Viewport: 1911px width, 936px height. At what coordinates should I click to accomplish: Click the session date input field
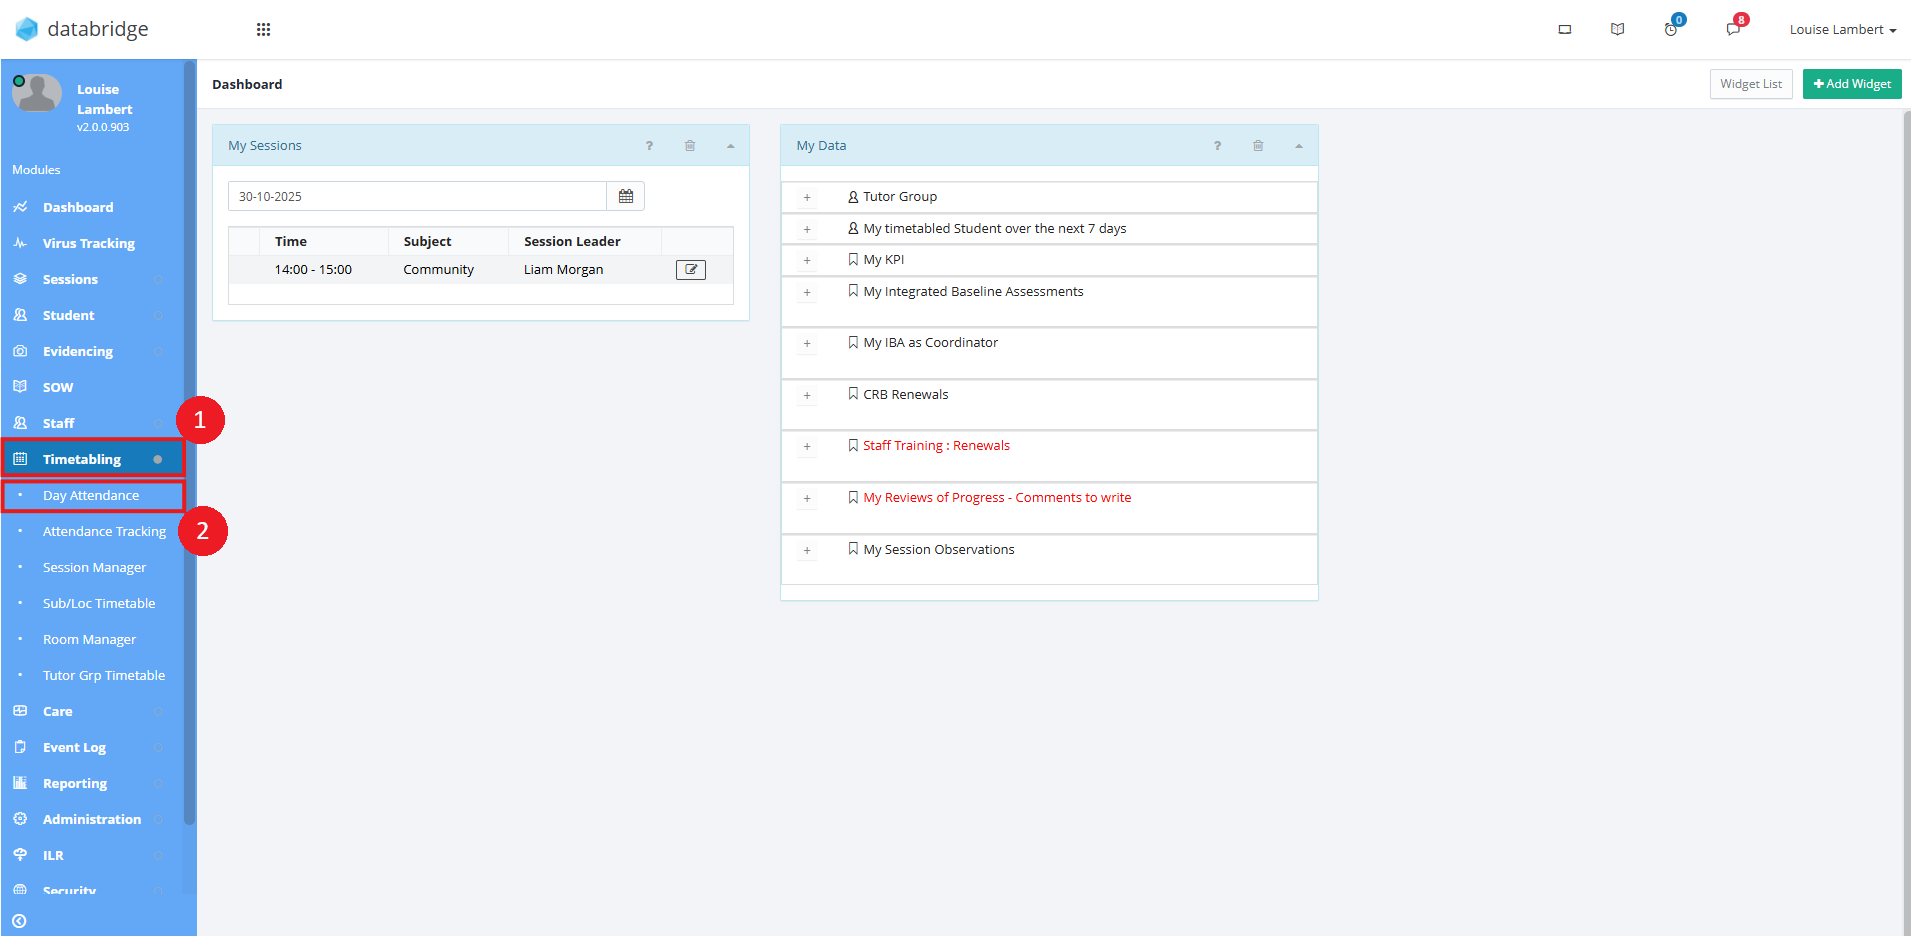[417, 196]
